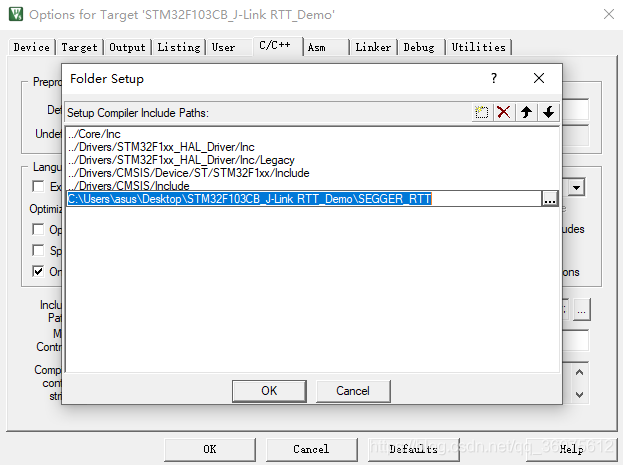Click the Include Paths '...' button behind dialog
The width and height of the screenshot is (623, 465).
point(581,310)
